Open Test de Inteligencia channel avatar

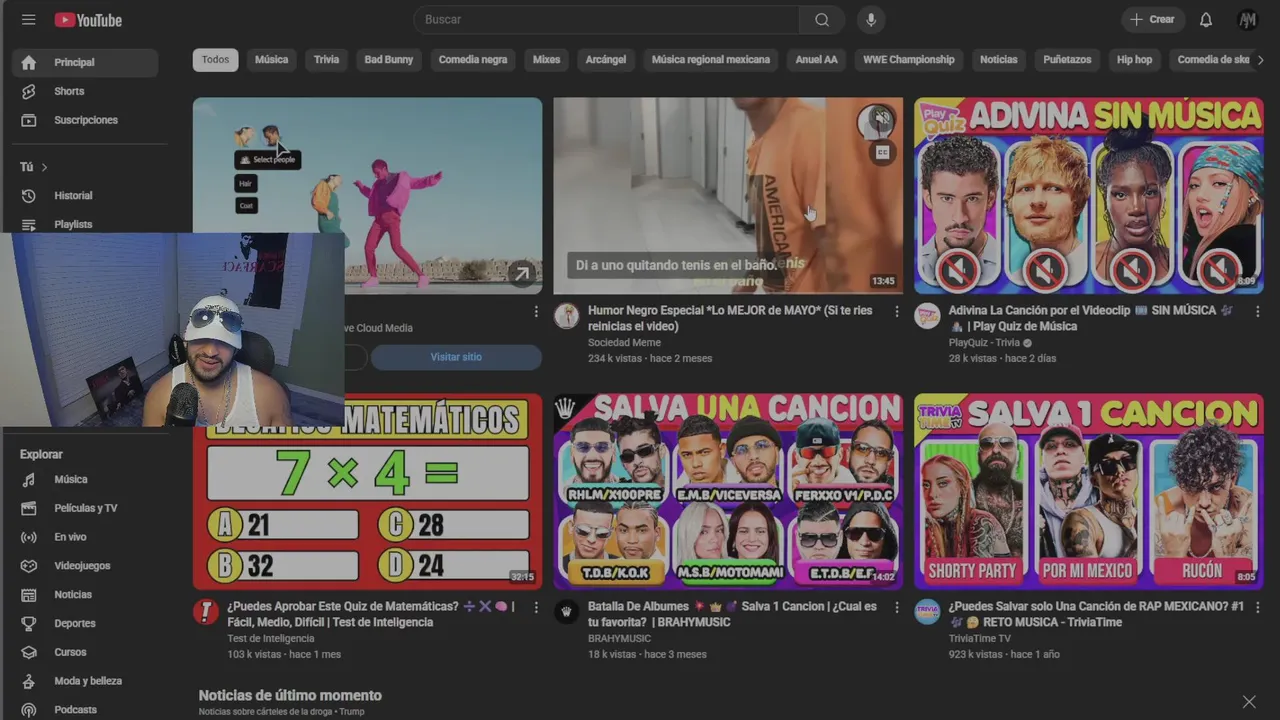(x=205, y=612)
